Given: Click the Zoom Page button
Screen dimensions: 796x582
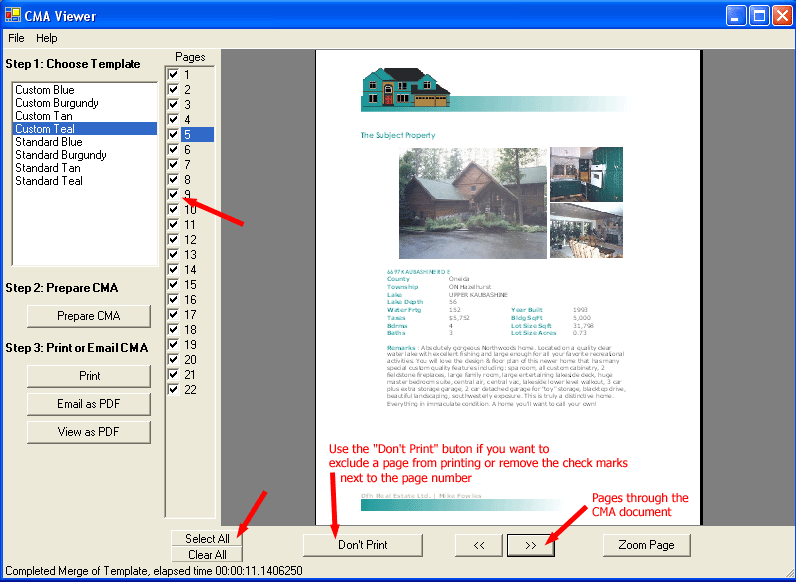Looking at the screenshot, I should click(646, 545).
